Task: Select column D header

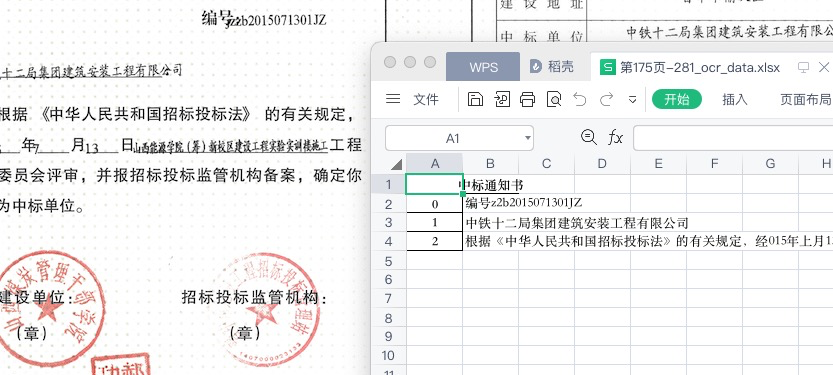Action: click(x=602, y=164)
